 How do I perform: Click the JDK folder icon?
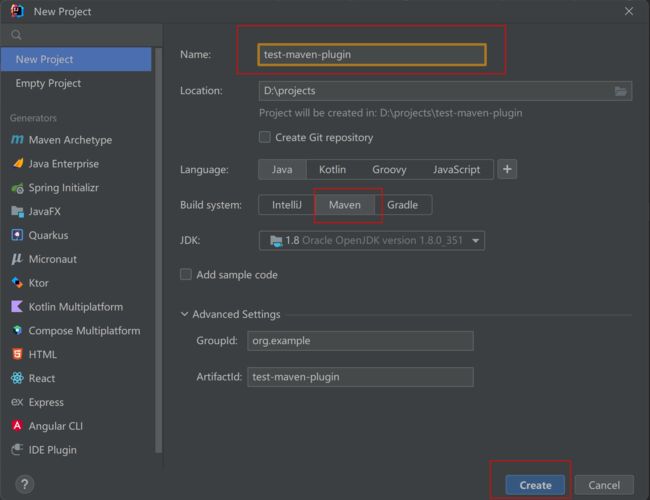[276, 241]
